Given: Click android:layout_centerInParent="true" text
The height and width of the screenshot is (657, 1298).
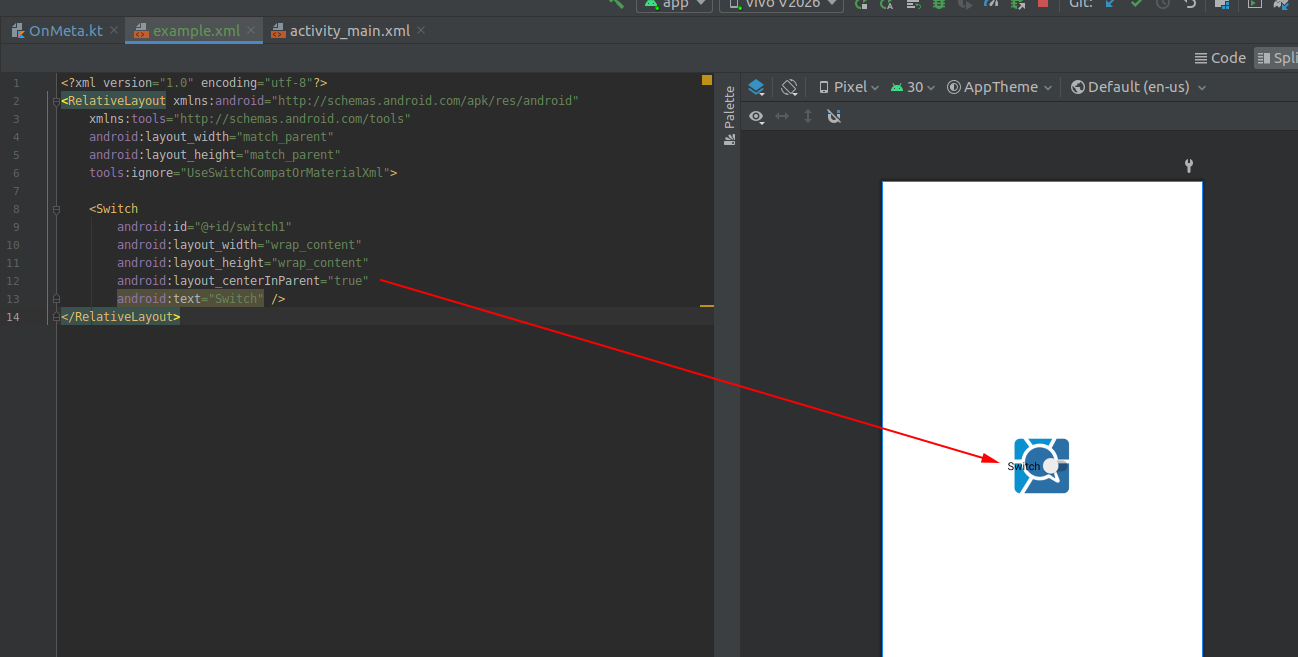Looking at the screenshot, I should point(243,281).
